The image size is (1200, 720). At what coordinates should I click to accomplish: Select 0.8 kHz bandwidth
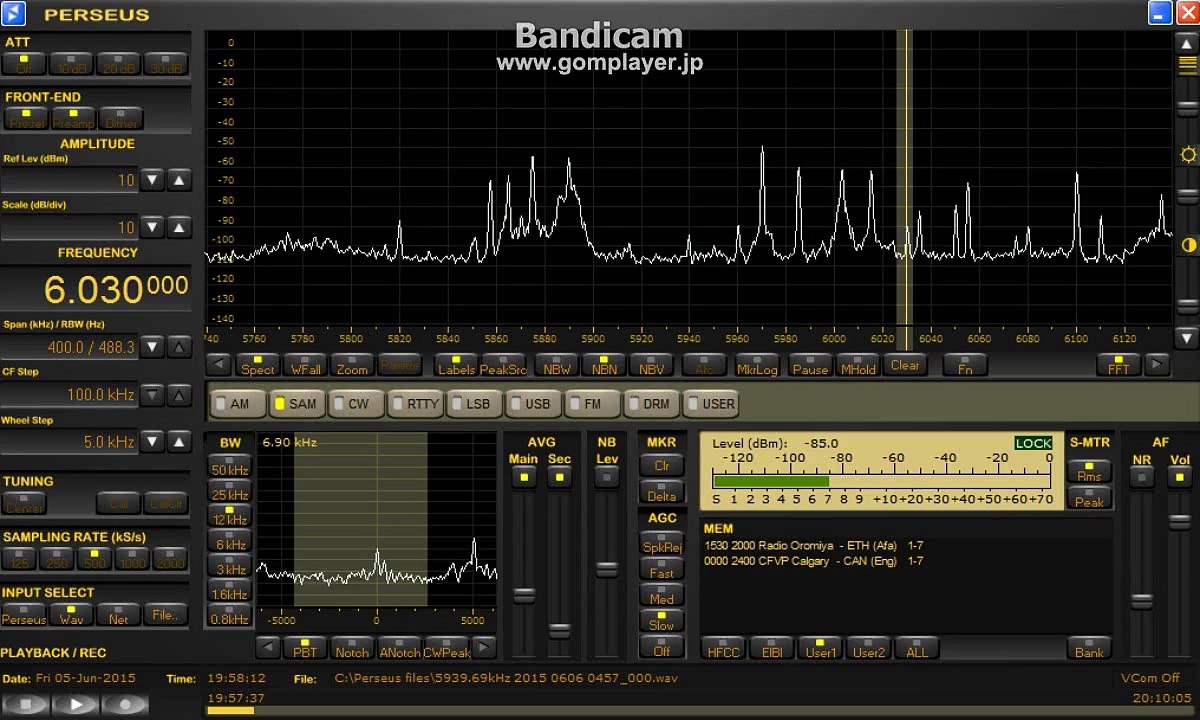click(x=230, y=616)
